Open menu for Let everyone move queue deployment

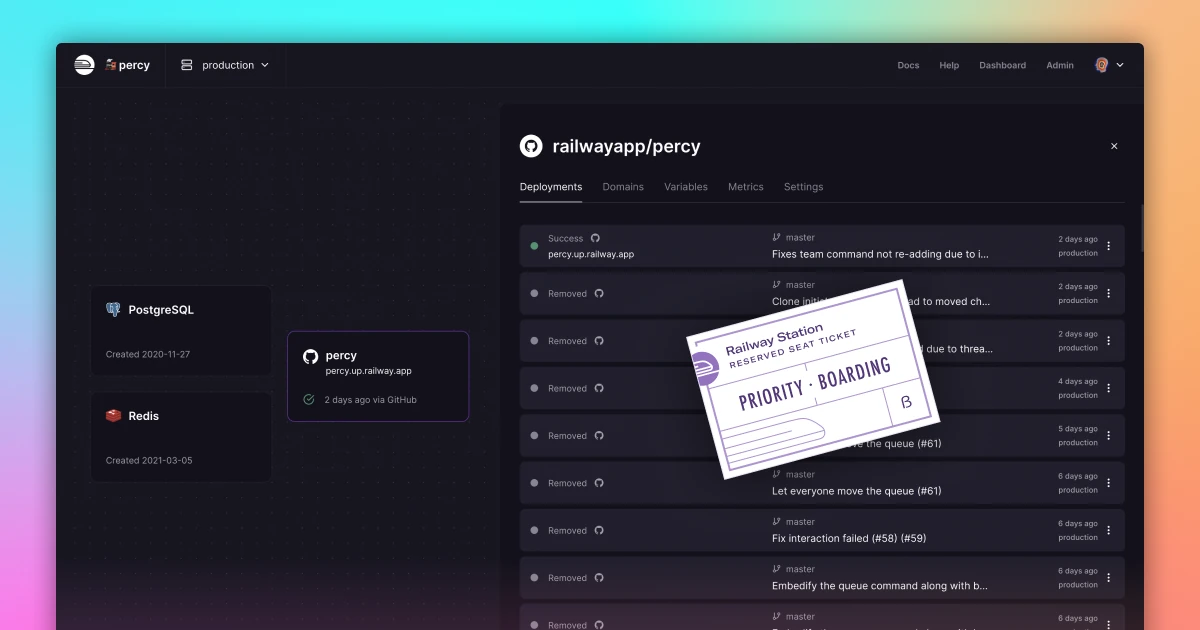click(1108, 483)
